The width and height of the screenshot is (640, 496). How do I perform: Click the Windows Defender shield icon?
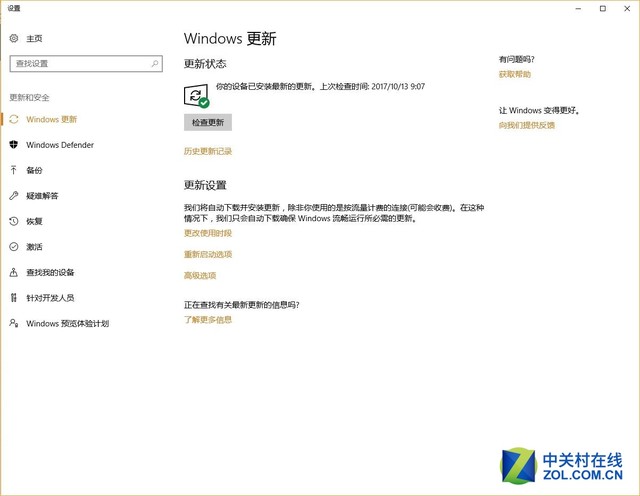tap(14, 145)
